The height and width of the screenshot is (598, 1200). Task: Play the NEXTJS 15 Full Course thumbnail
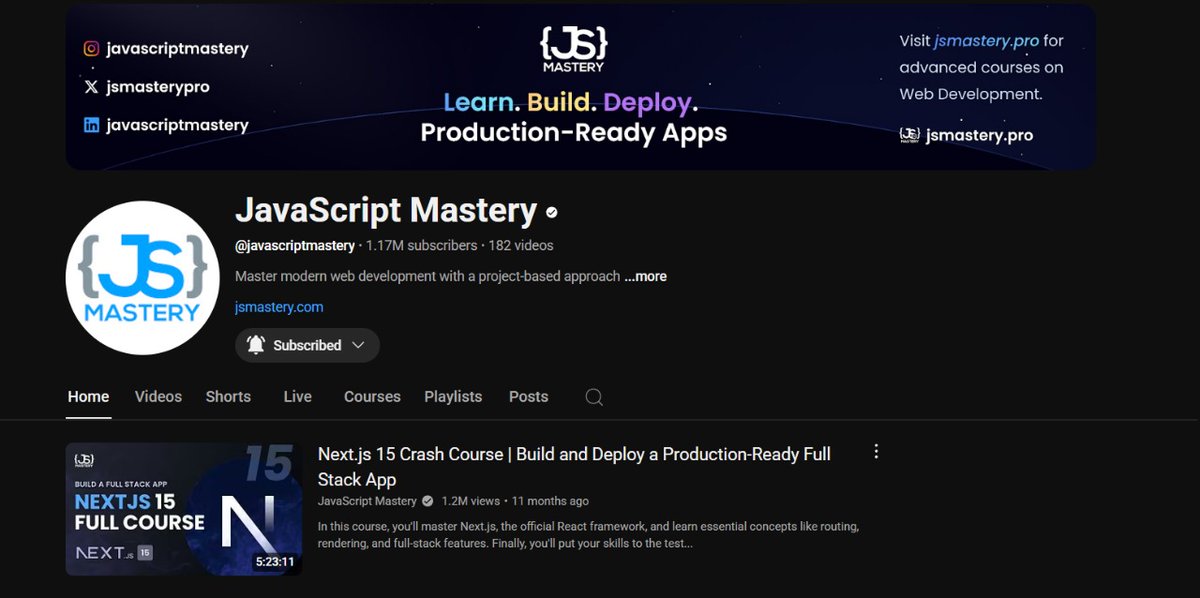click(x=184, y=509)
